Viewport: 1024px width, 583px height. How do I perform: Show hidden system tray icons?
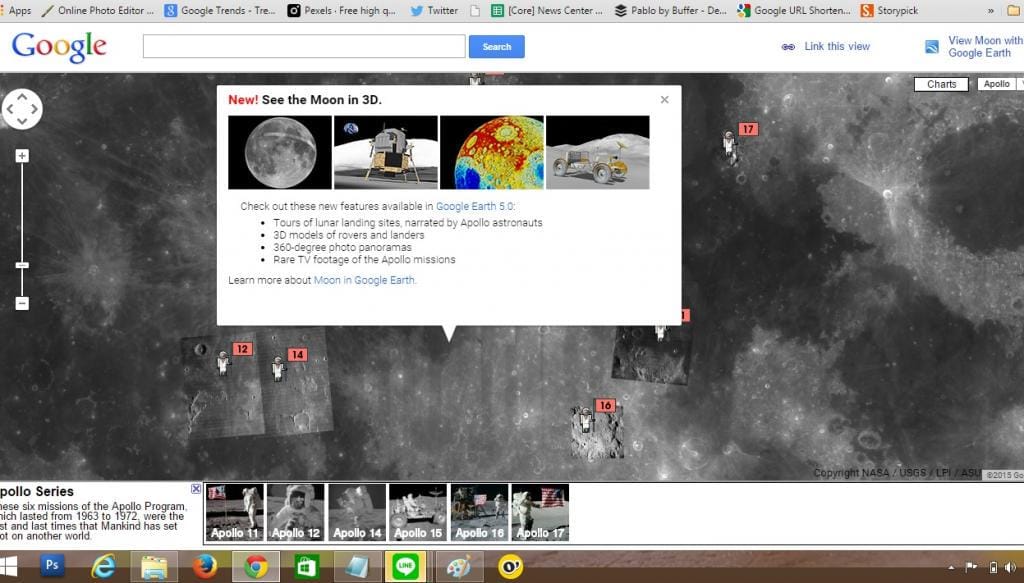[946, 567]
